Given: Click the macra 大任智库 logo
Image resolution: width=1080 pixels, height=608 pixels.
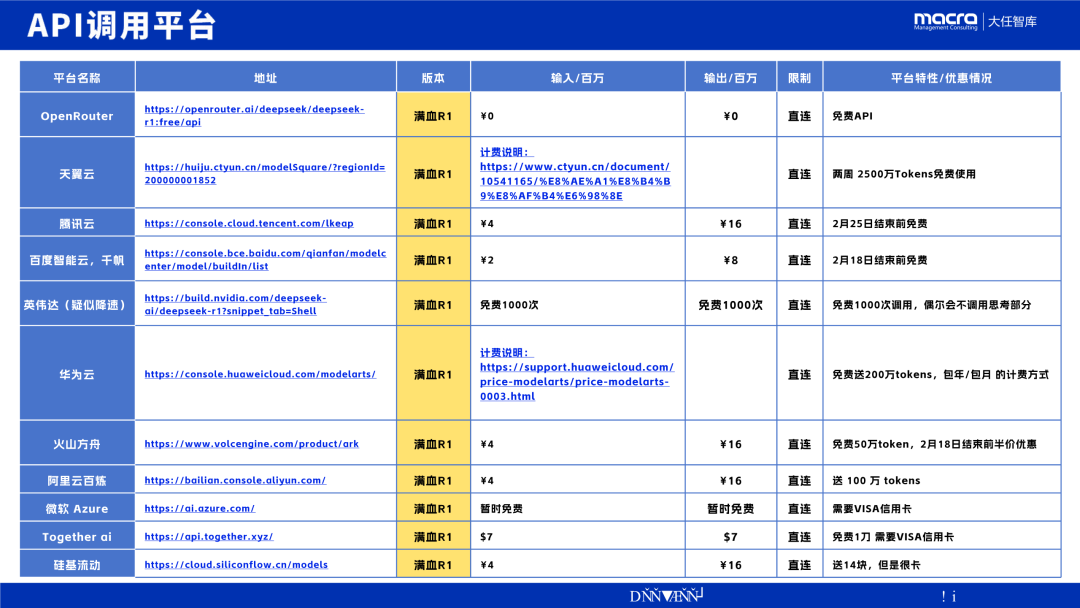Looking at the screenshot, I should pyautogui.click(x=975, y=21).
